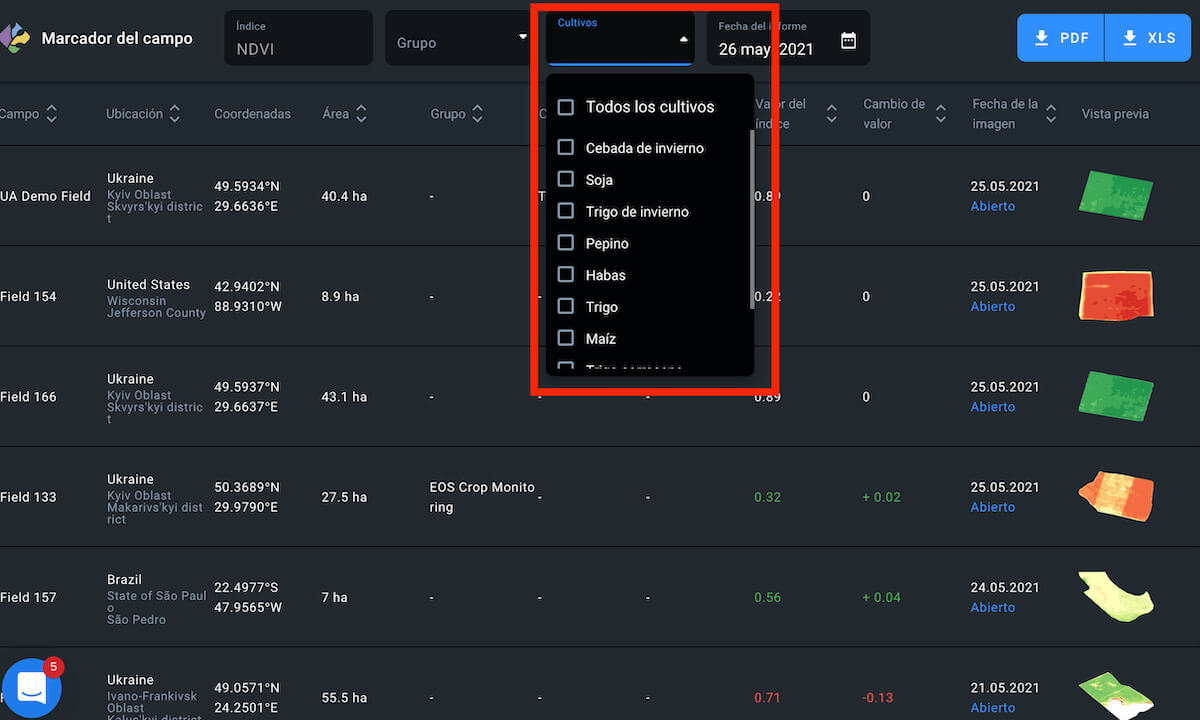
Task: Open Field 154 red preview thumbnail
Action: pyautogui.click(x=1116, y=296)
